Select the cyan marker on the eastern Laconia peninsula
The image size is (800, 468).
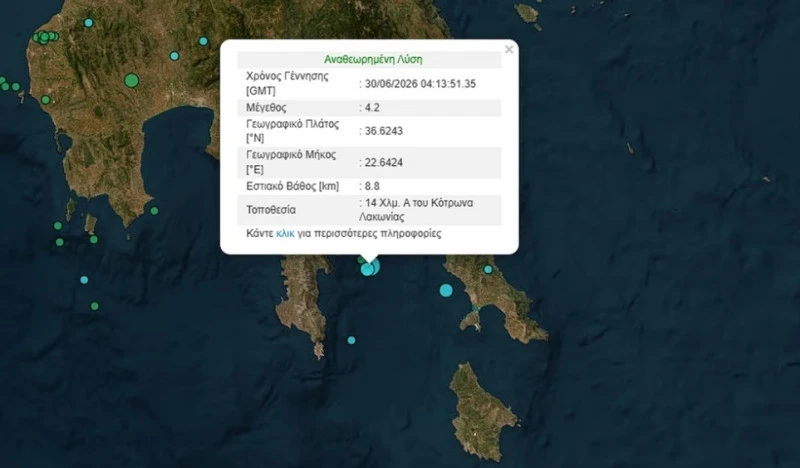tap(488, 269)
